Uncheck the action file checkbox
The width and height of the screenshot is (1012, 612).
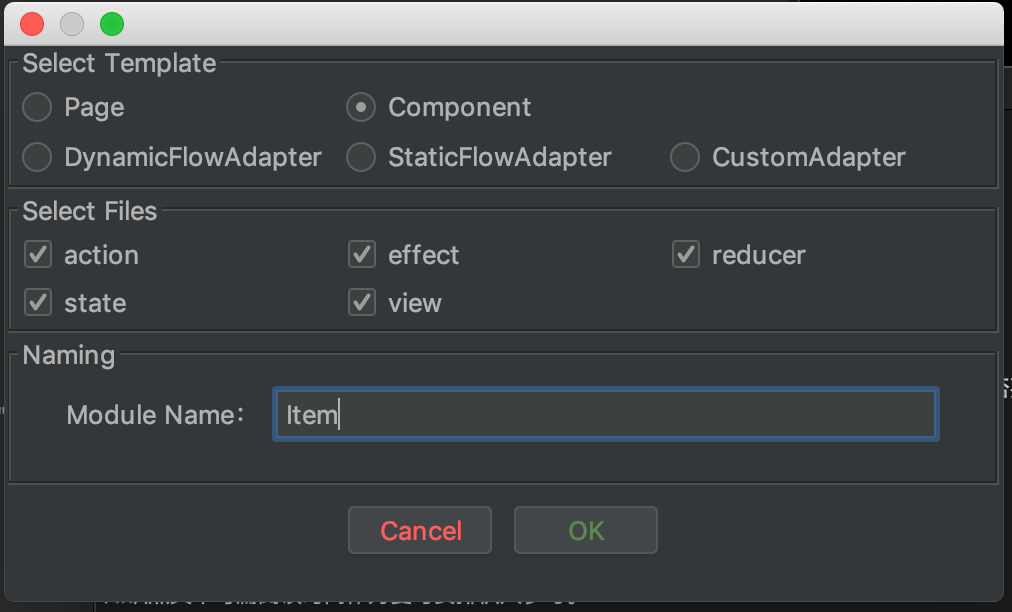tap(38, 254)
